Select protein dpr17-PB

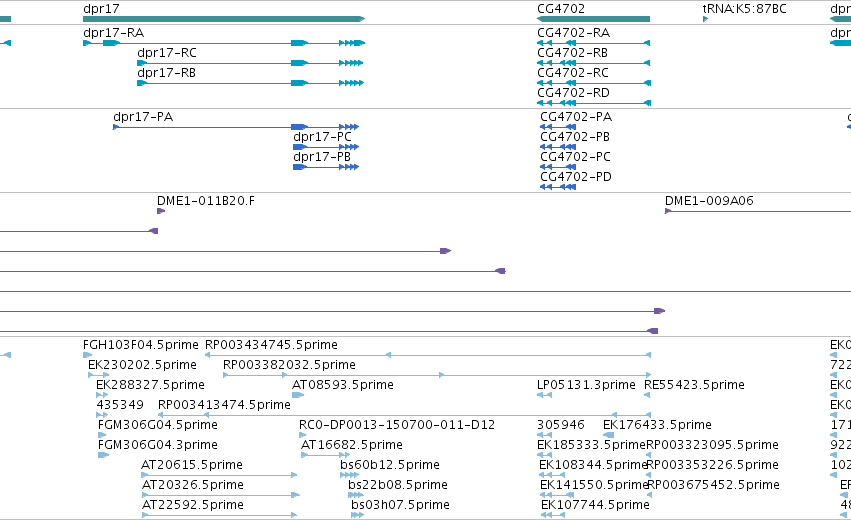pyautogui.click(x=326, y=167)
